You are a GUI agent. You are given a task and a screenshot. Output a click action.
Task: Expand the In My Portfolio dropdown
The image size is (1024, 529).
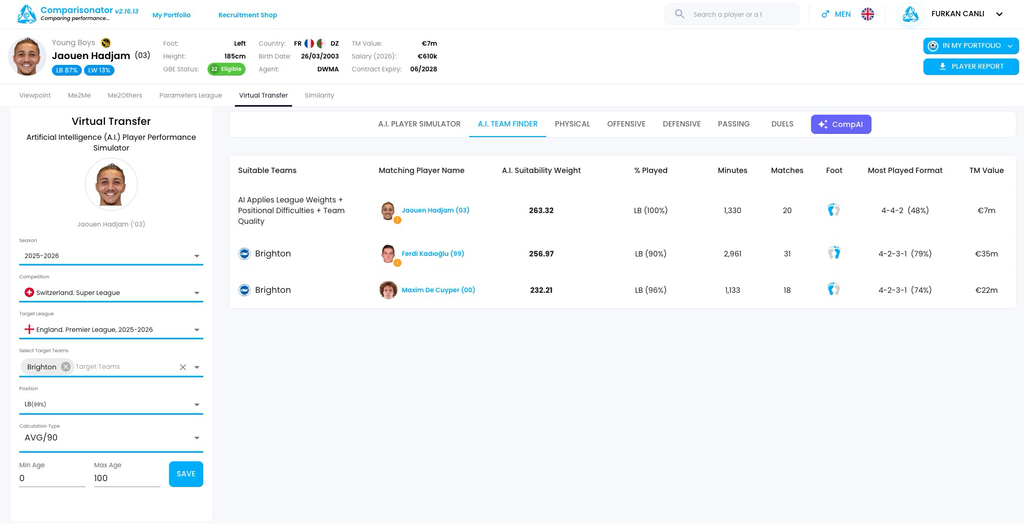(x=1011, y=46)
